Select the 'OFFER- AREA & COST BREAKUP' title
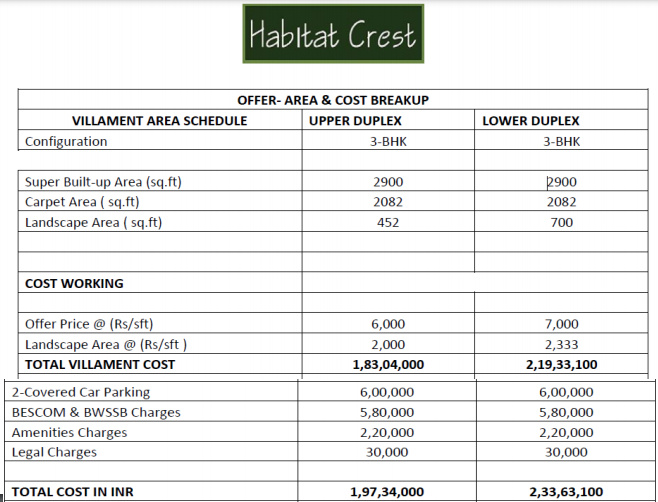This screenshot has width=658, height=502. [333, 100]
